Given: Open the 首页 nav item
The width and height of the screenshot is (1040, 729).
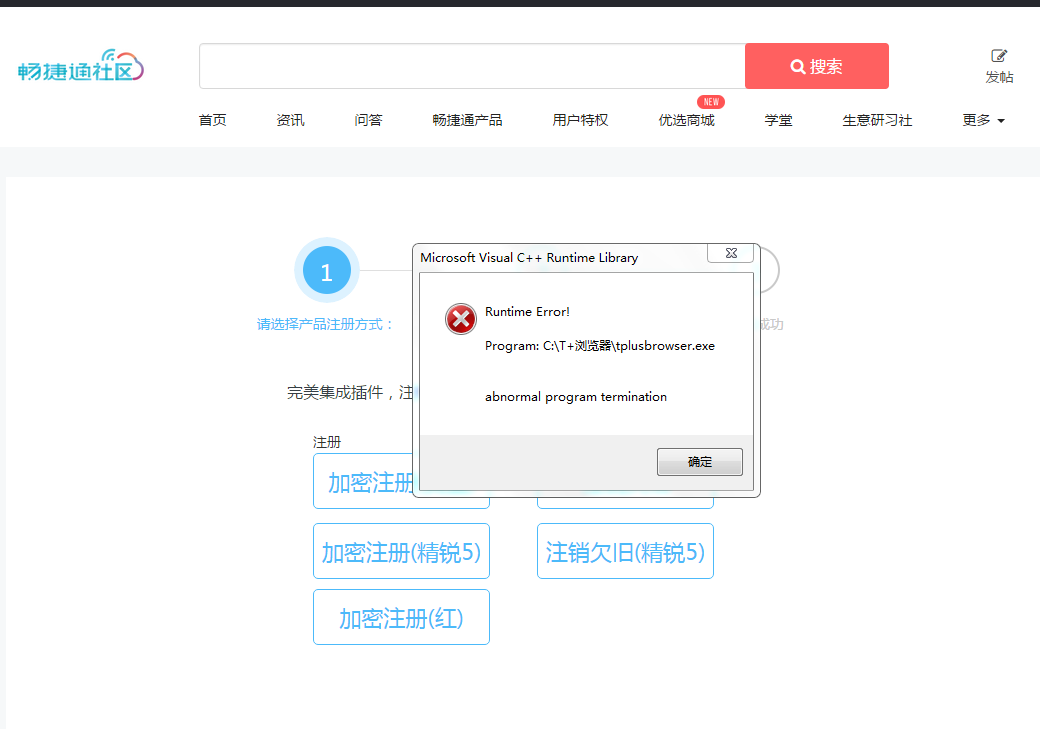Looking at the screenshot, I should [212, 120].
